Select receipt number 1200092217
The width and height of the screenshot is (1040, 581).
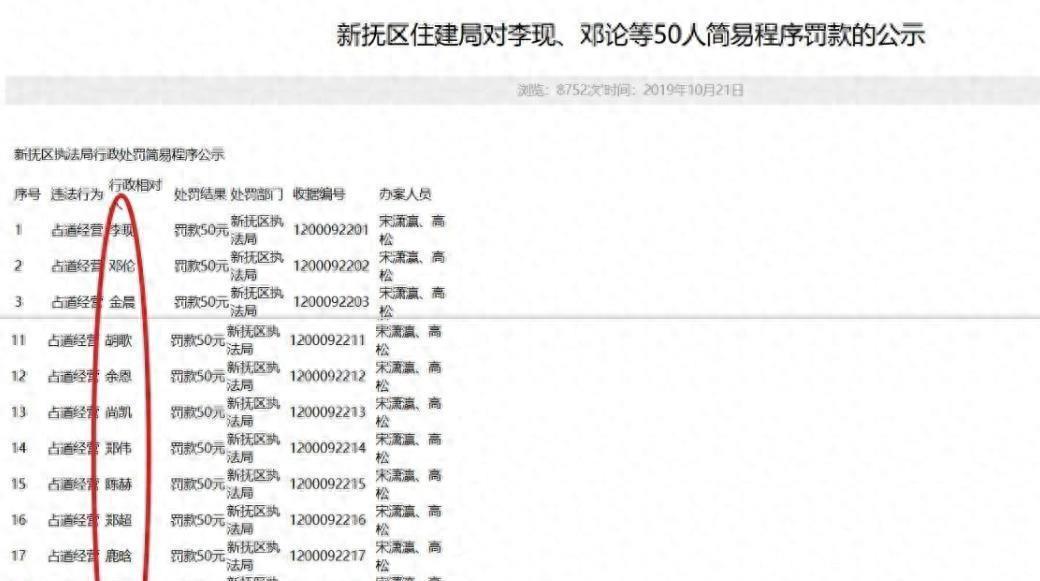[327, 557]
